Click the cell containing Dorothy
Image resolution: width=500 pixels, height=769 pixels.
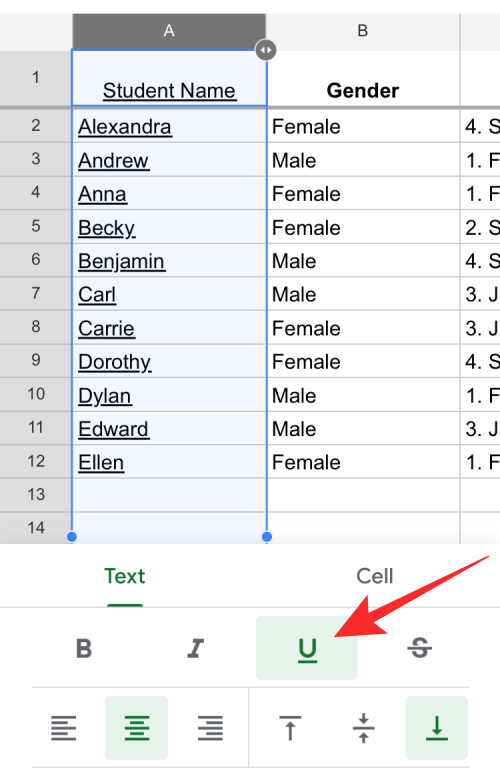(x=169, y=361)
